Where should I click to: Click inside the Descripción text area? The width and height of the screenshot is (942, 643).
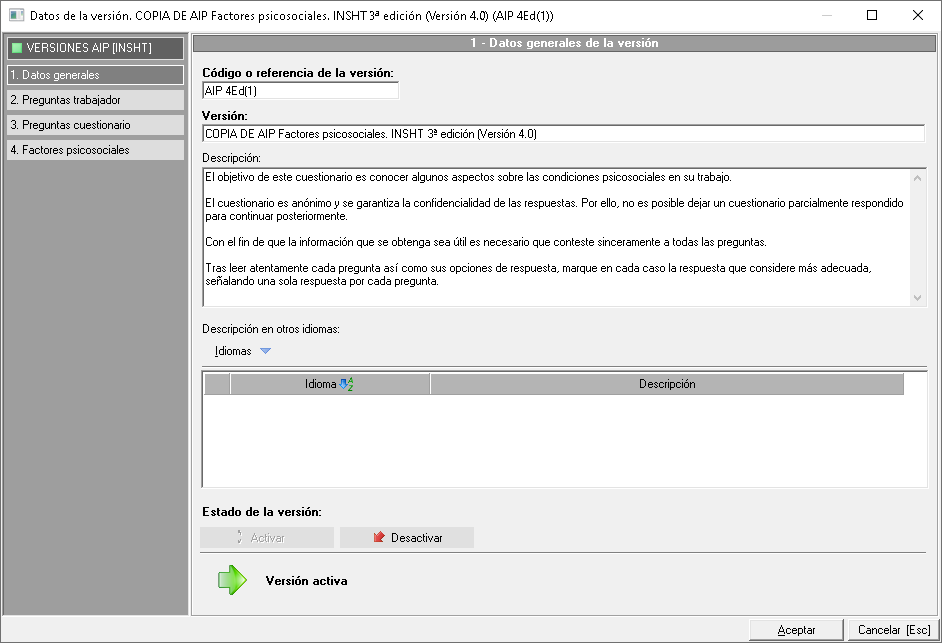(557, 237)
